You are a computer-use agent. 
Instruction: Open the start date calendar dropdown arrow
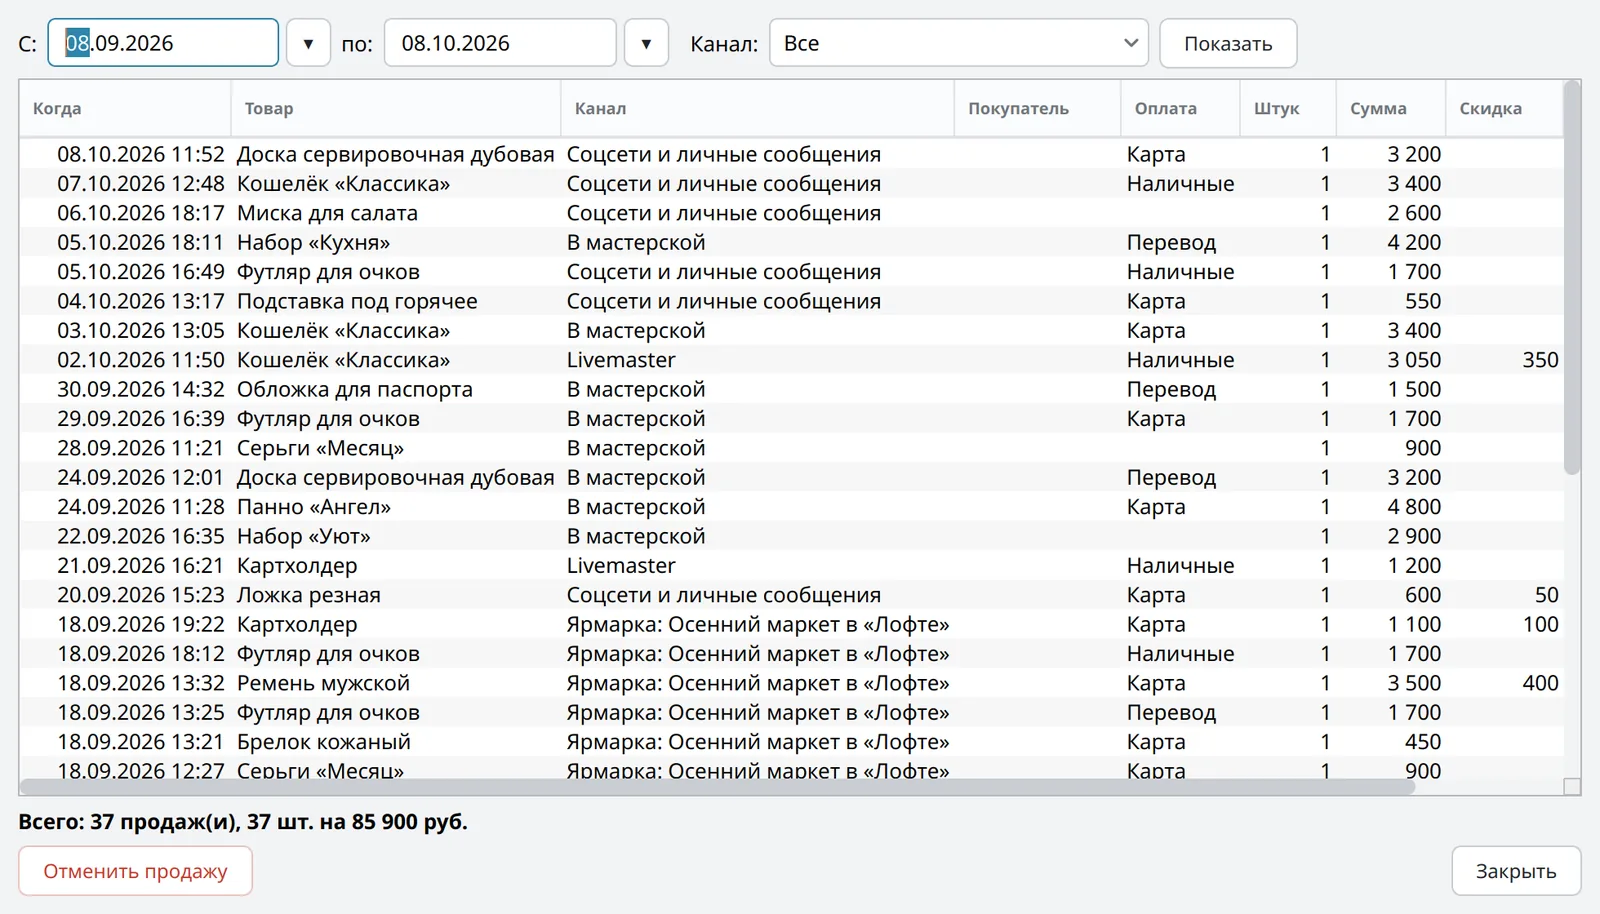[x=308, y=43]
